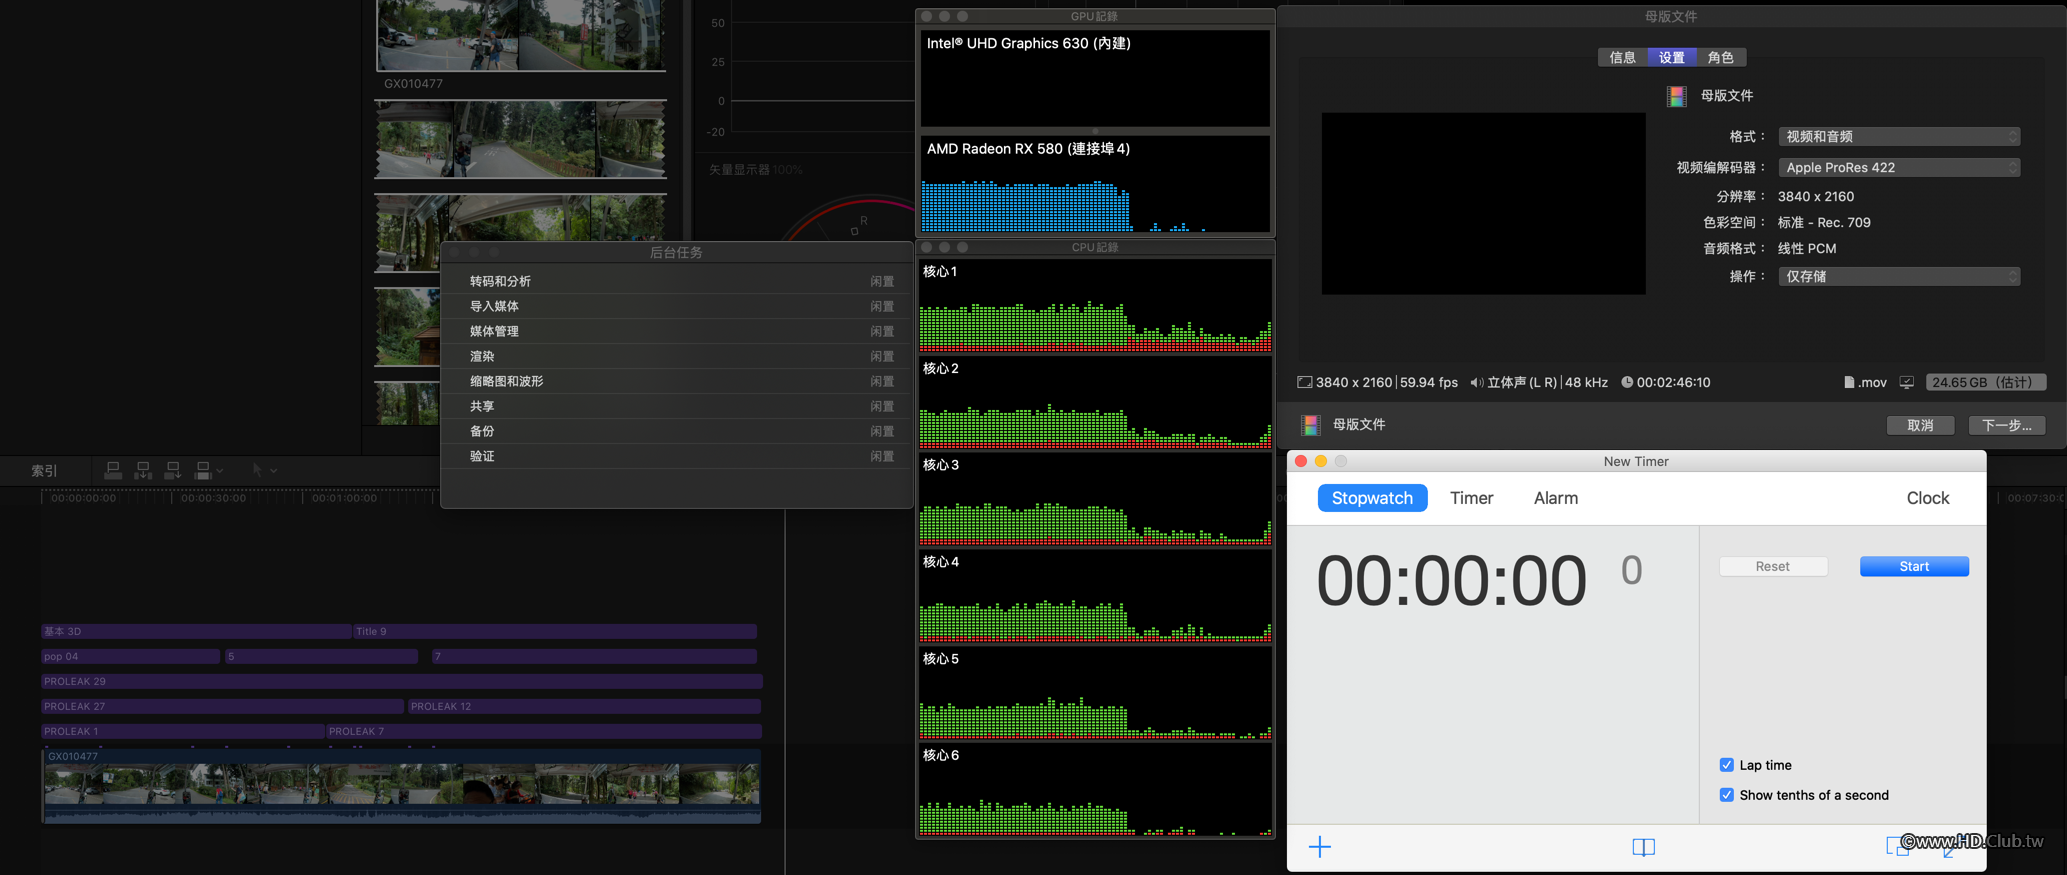2067x875 pixels.
Task: Select the PROLEAK 7 clip
Action: [544, 731]
